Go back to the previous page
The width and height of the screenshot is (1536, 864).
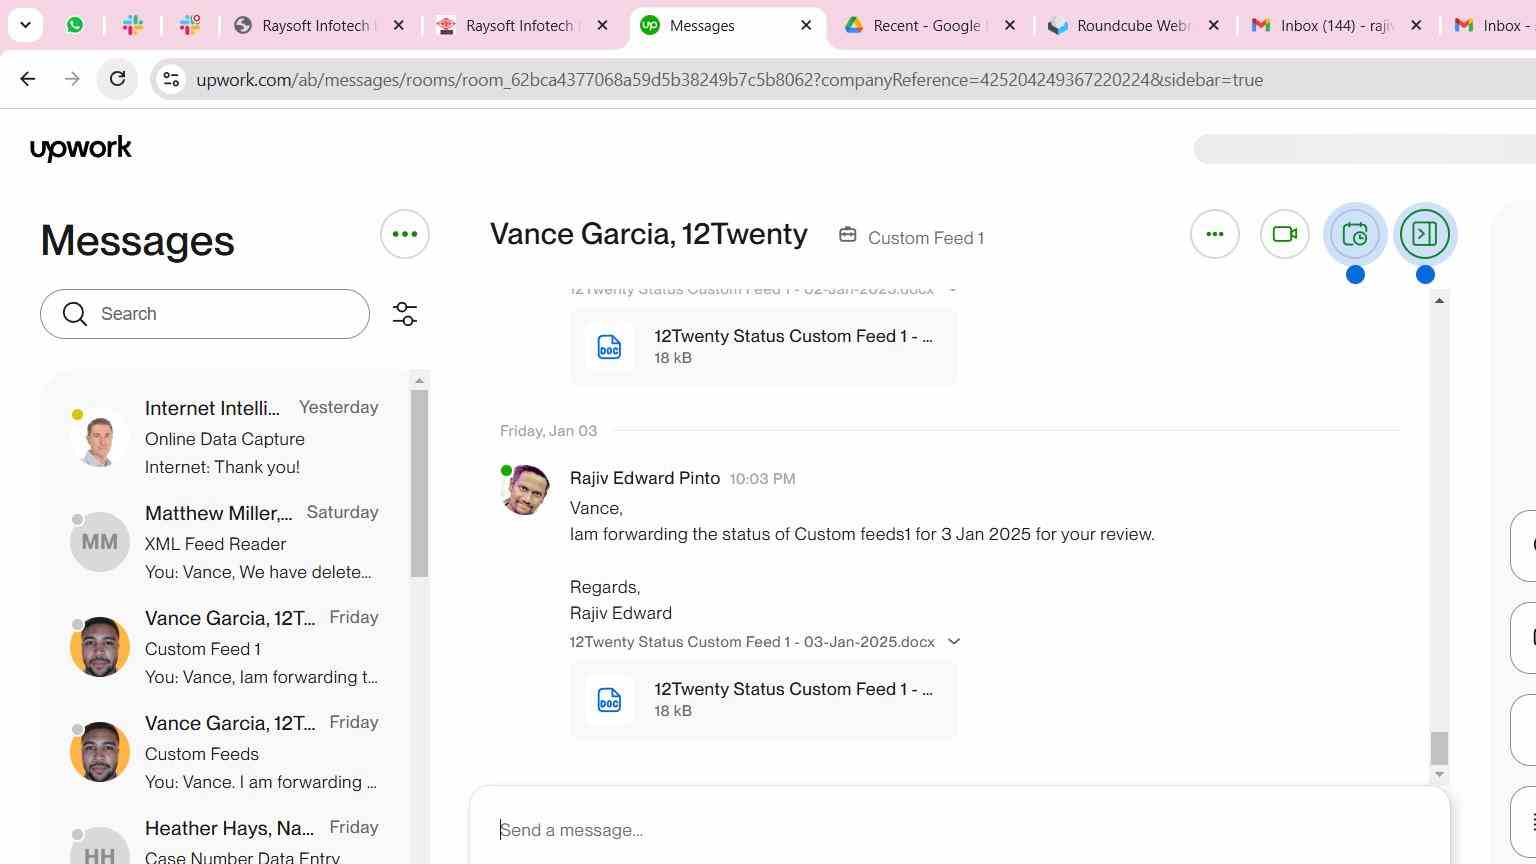[28, 79]
